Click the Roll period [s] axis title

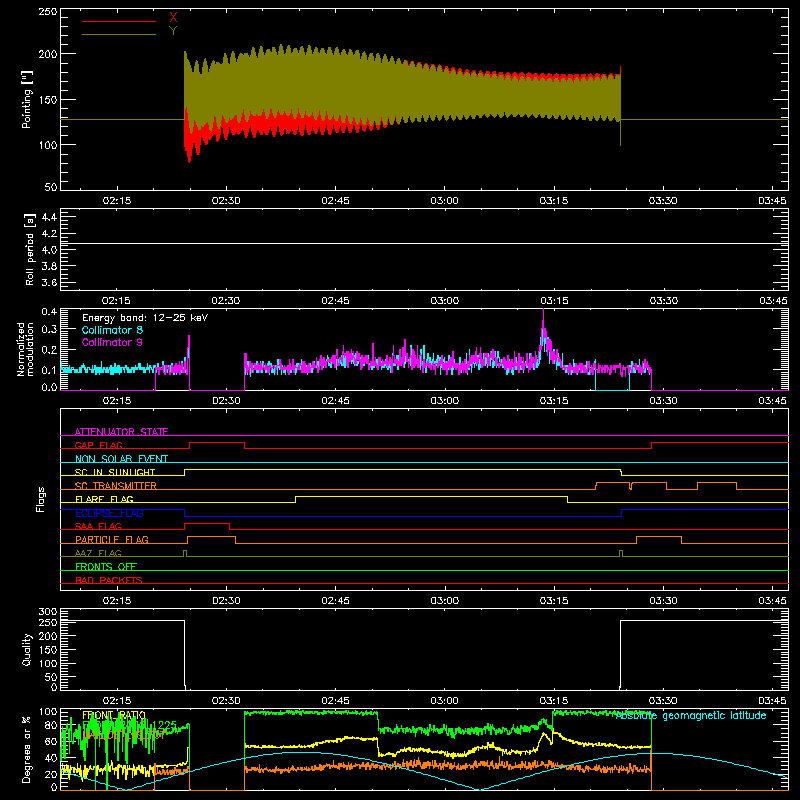pyautogui.click(x=29, y=249)
